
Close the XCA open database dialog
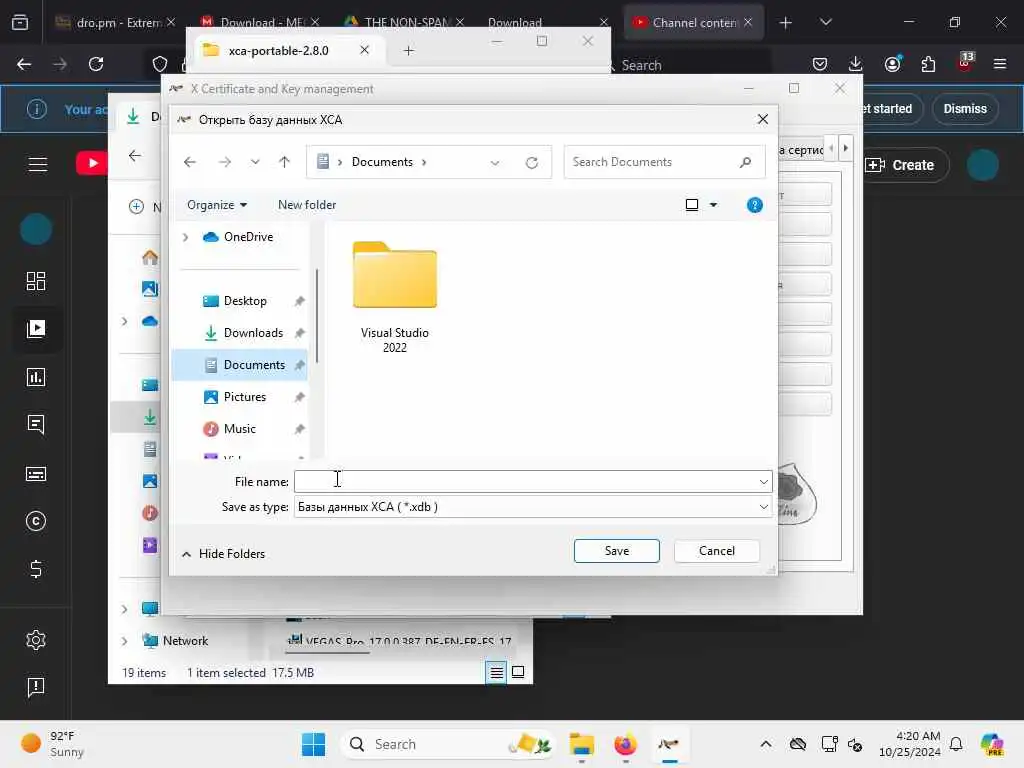coord(762,120)
